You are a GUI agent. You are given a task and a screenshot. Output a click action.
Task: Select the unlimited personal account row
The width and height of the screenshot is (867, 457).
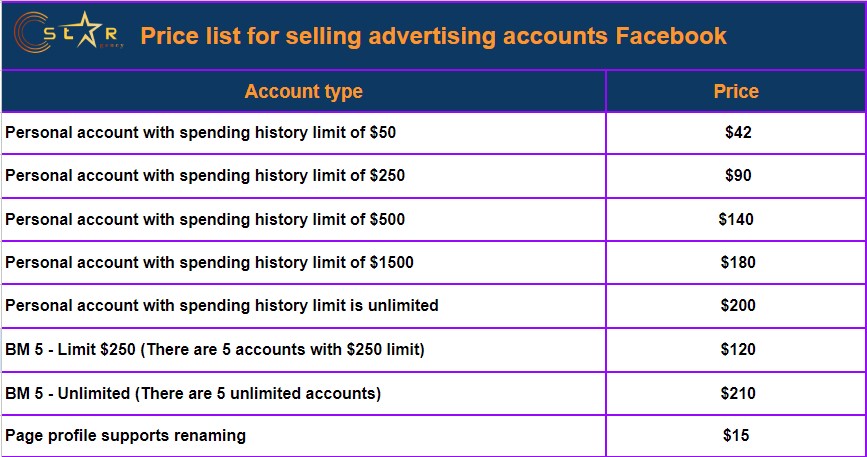[x=222, y=305]
